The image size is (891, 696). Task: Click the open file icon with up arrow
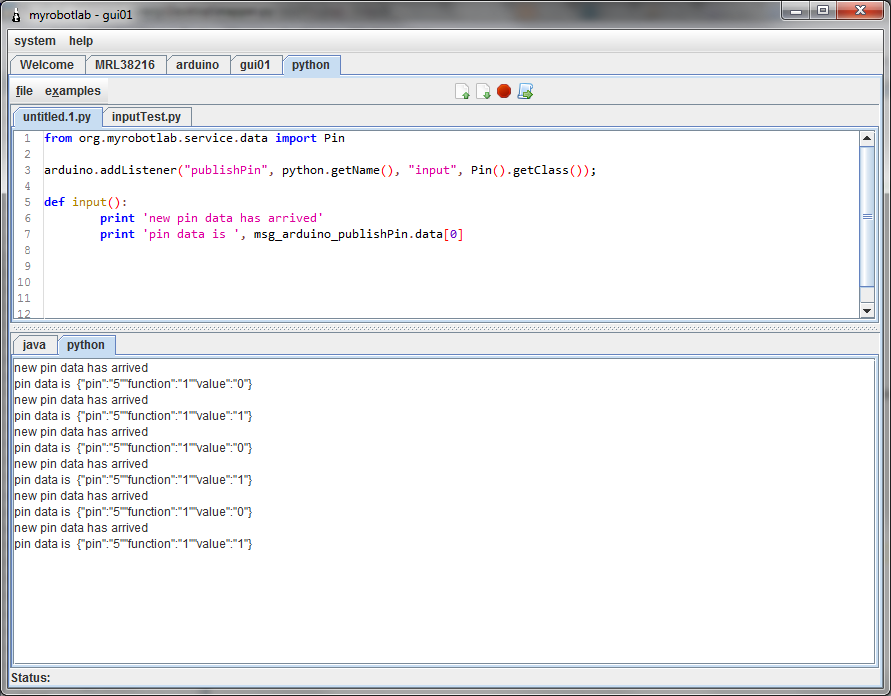pos(462,91)
